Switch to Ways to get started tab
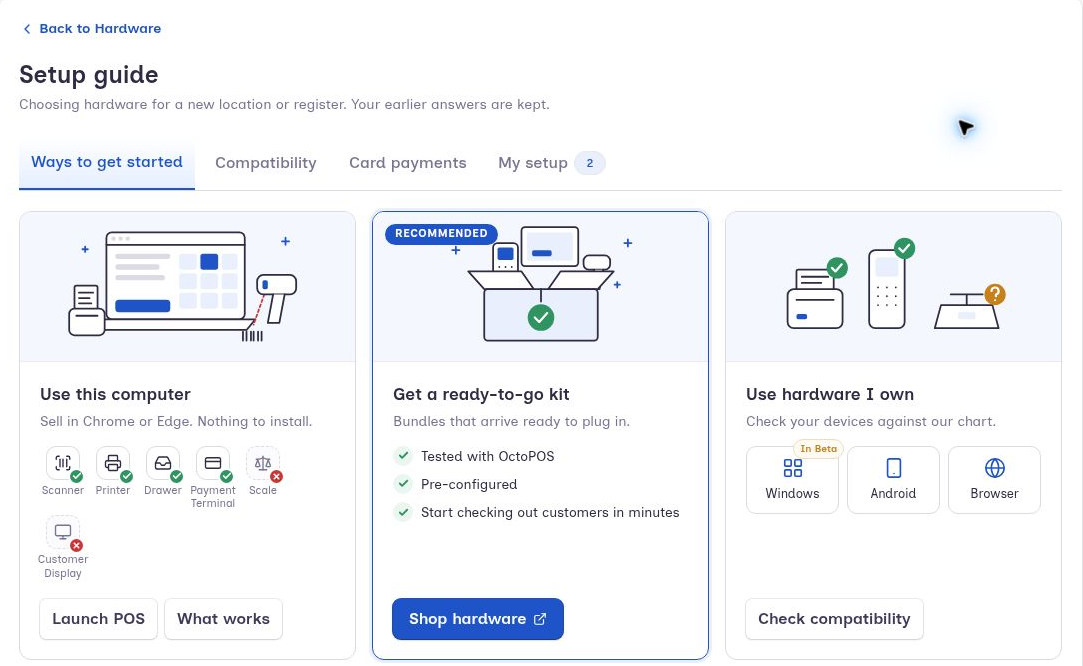 pyautogui.click(x=107, y=162)
